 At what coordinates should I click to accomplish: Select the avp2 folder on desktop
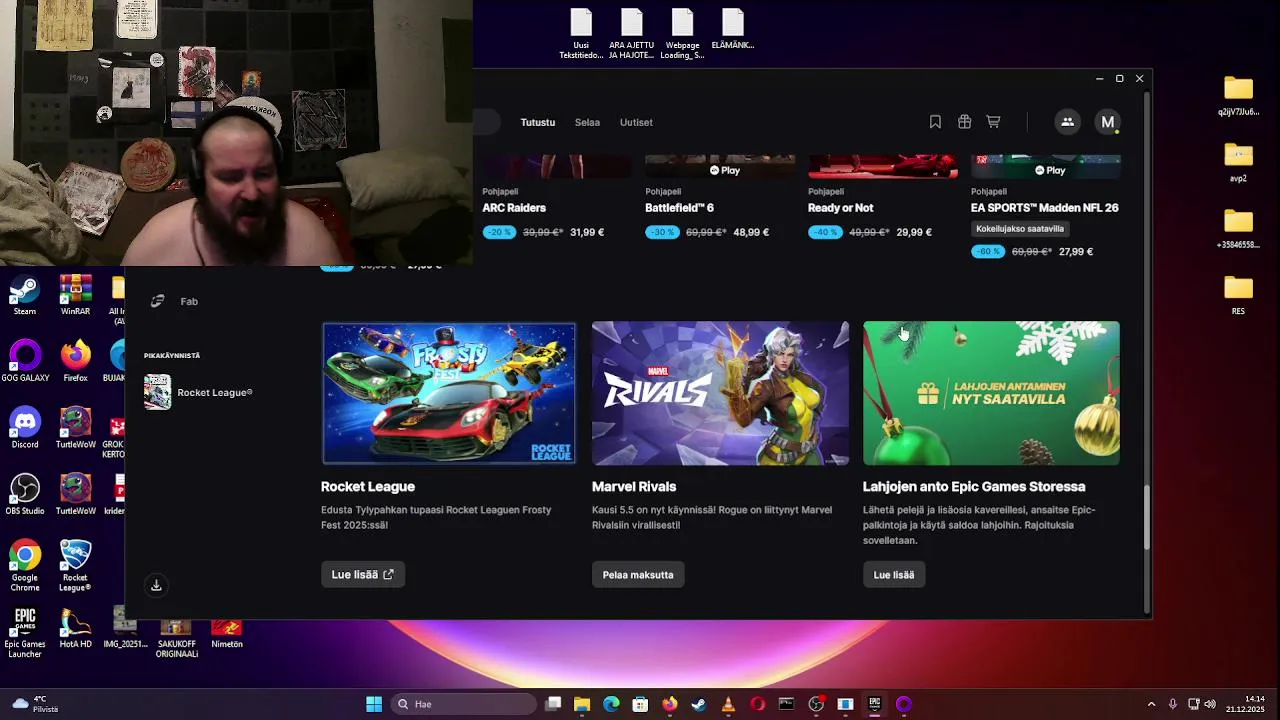click(x=1238, y=162)
